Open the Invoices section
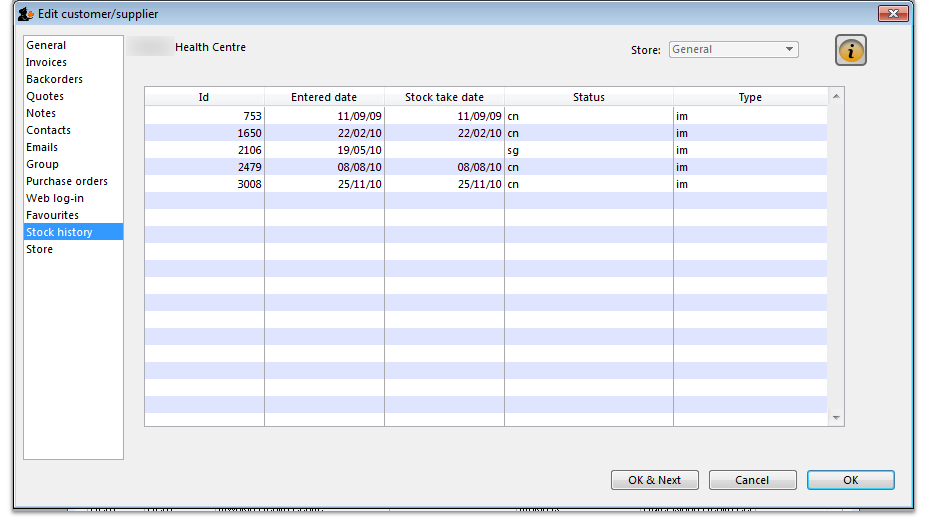The image size is (927, 523). click(47, 62)
